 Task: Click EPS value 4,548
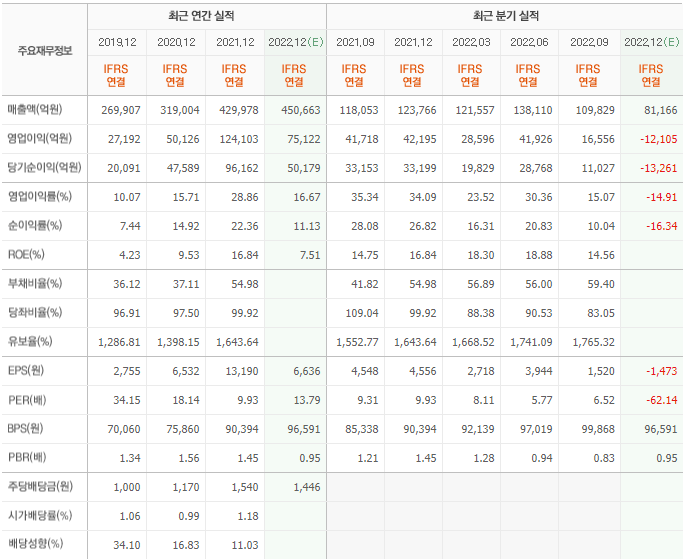pyautogui.click(x=365, y=371)
